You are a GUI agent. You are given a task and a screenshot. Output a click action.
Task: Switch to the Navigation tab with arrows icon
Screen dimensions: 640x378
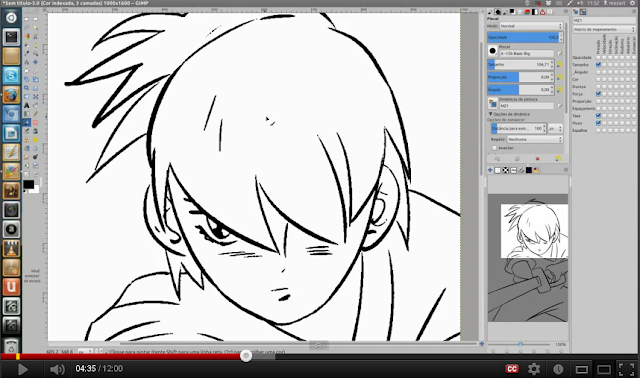[490, 170]
